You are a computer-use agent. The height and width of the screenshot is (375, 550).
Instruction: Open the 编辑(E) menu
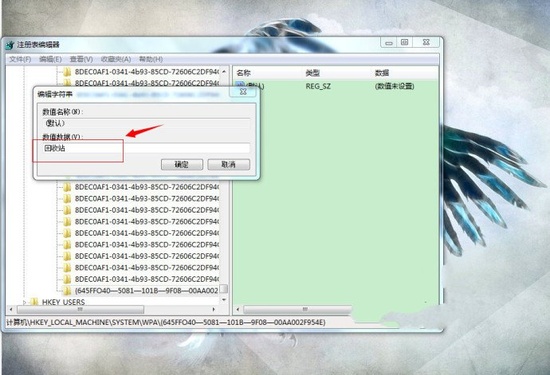tap(51, 59)
